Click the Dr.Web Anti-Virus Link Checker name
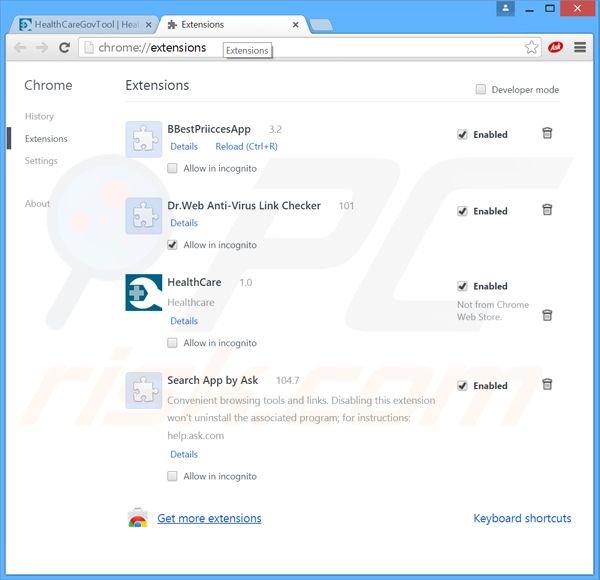The width and height of the screenshot is (600, 580). [x=244, y=206]
